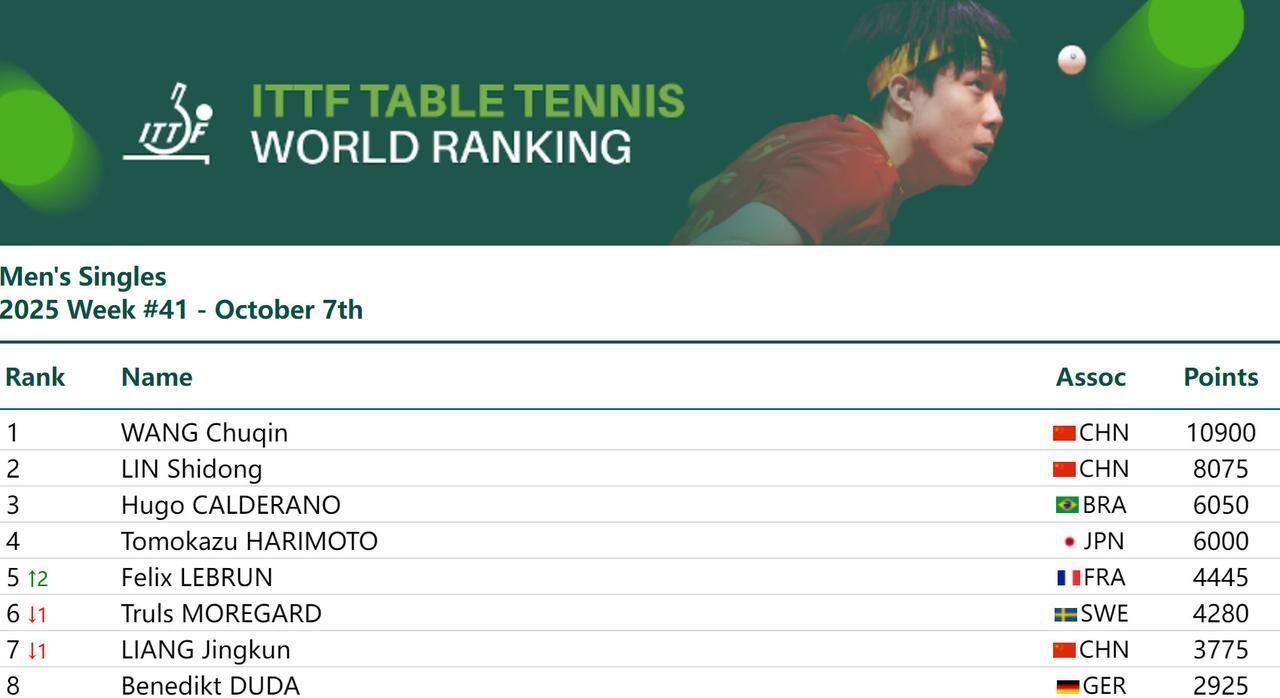
Task: Open WANG Chuqin's player name
Action: (204, 433)
